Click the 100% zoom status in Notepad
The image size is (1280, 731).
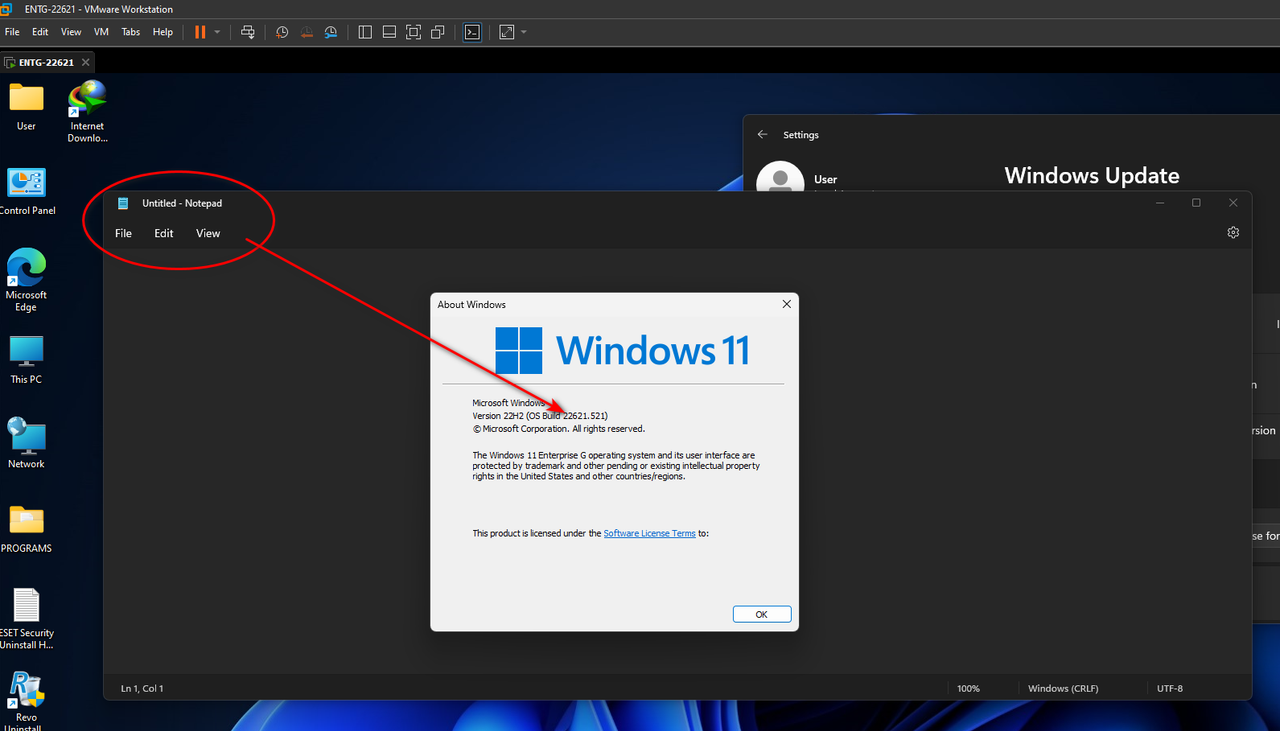pyautogui.click(x=968, y=688)
